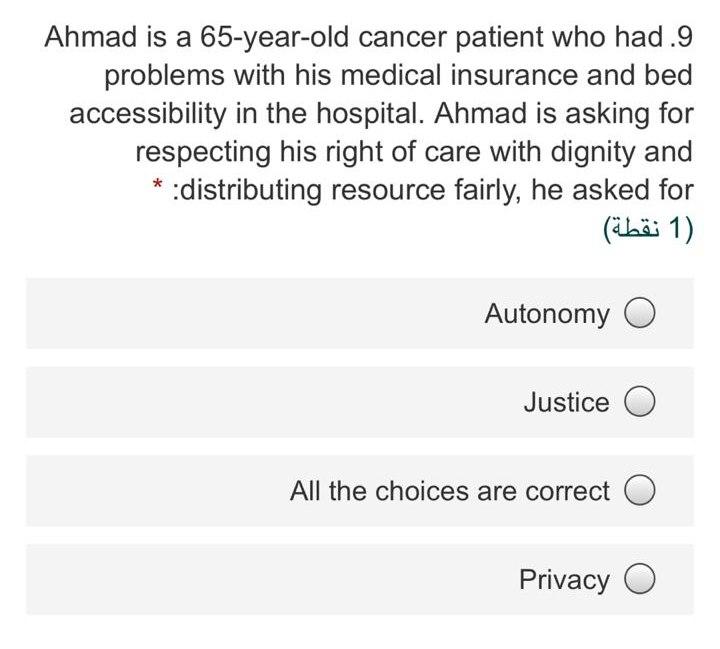Image resolution: width=720 pixels, height=649 pixels.
Task: Select the Justice radio button
Action: (x=640, y=403)
